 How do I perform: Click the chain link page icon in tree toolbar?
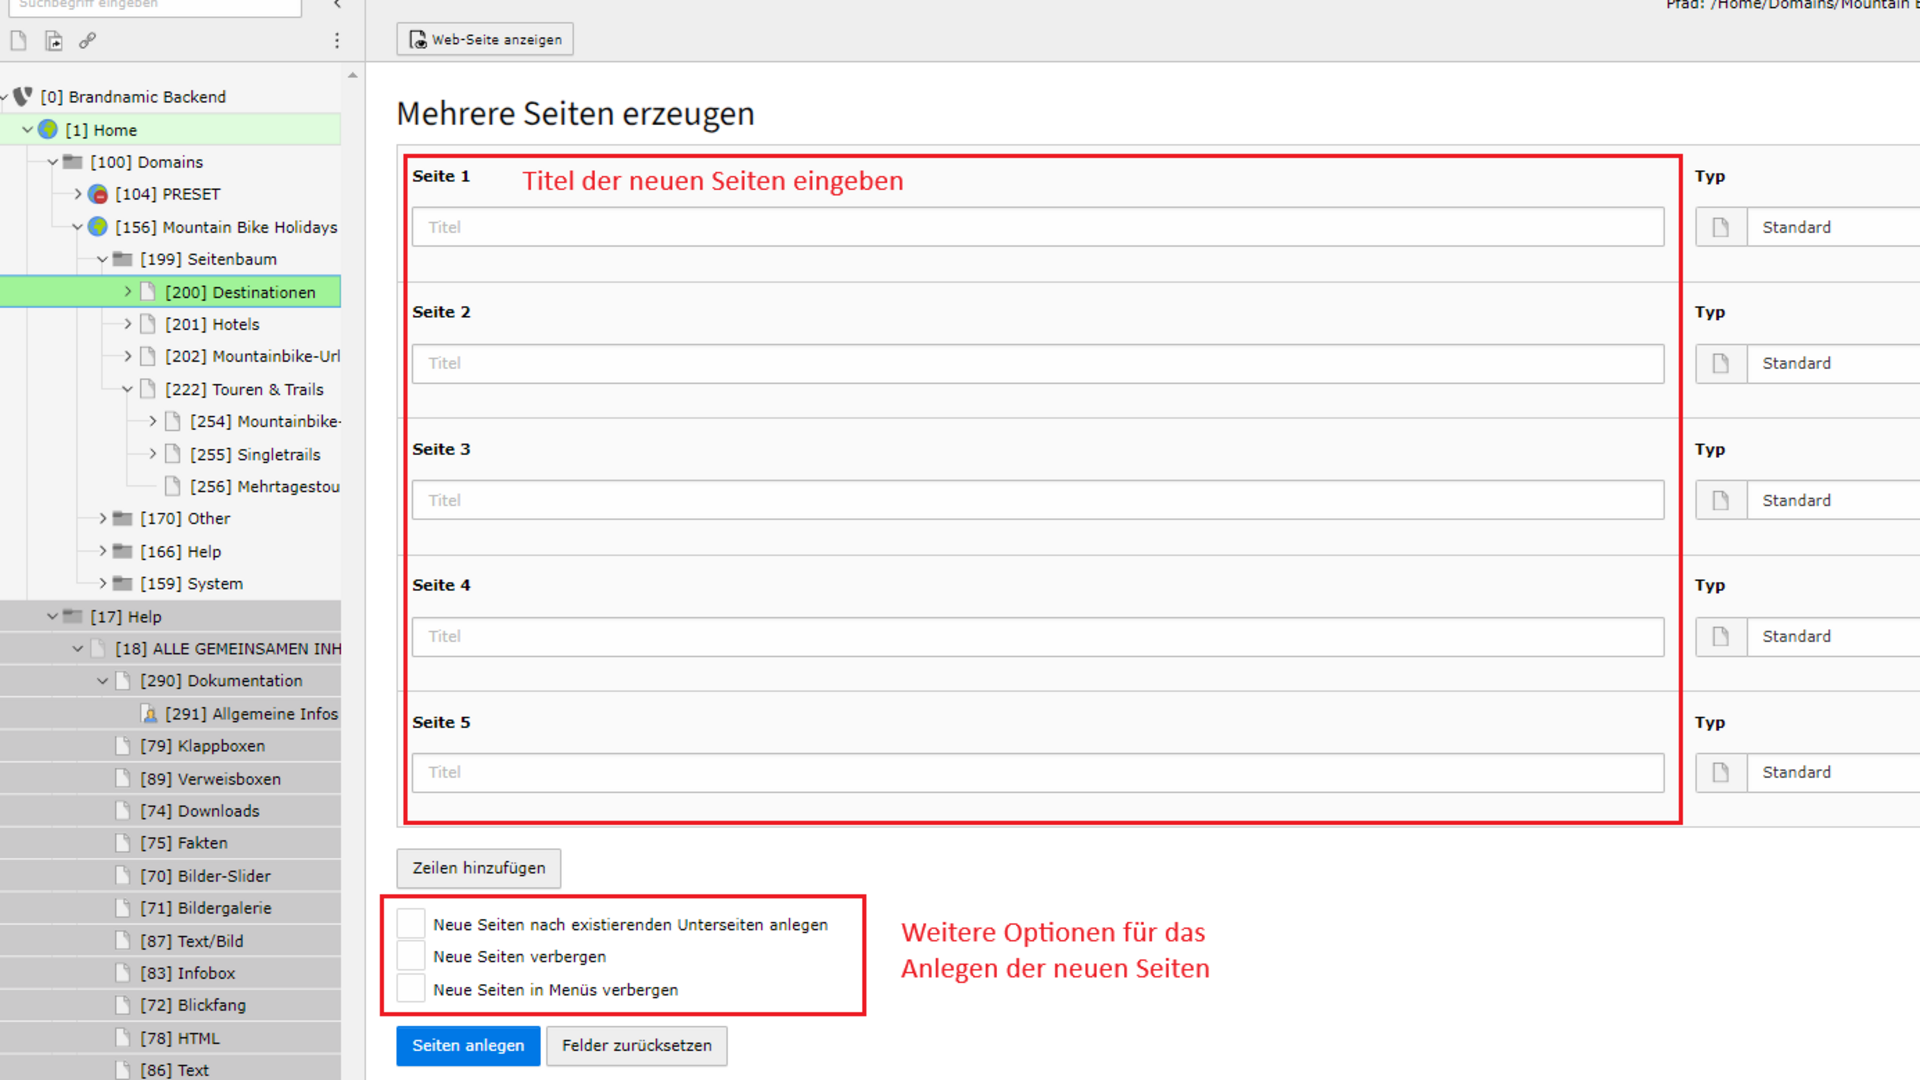[x=88, y=41]
